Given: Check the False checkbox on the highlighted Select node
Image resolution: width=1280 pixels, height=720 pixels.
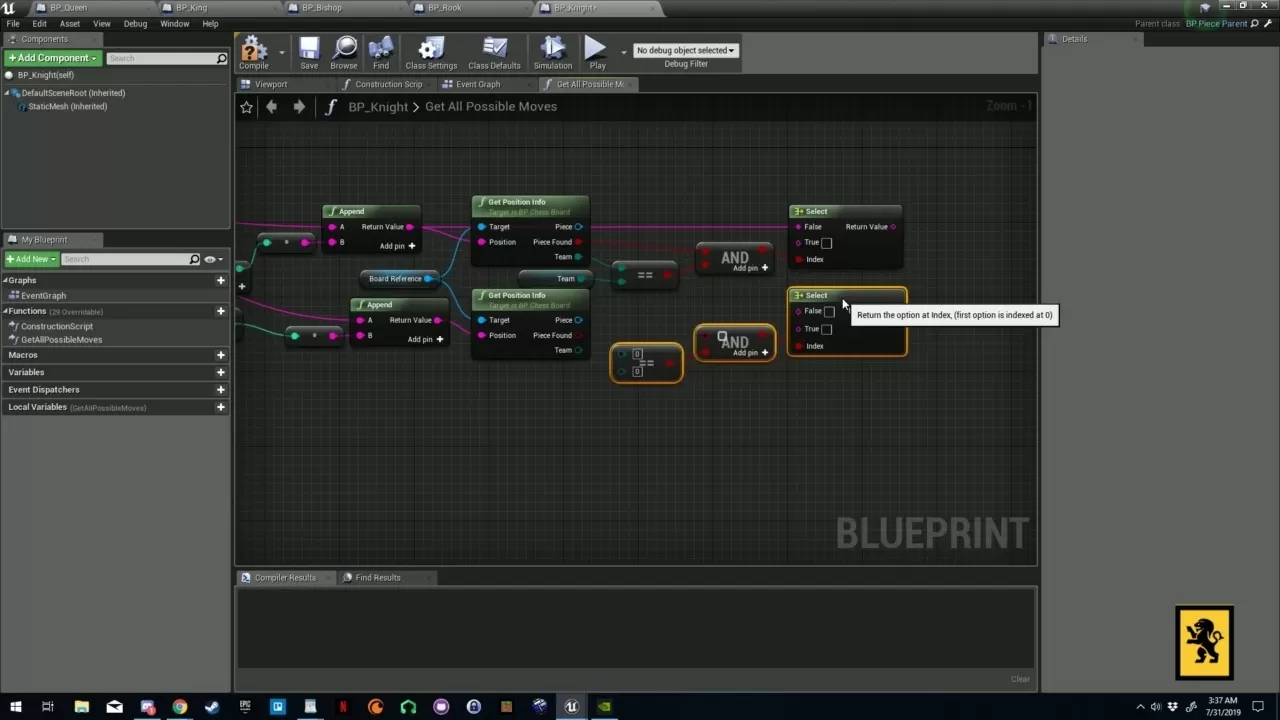Looking at the screenshot, I should (830, 311).
